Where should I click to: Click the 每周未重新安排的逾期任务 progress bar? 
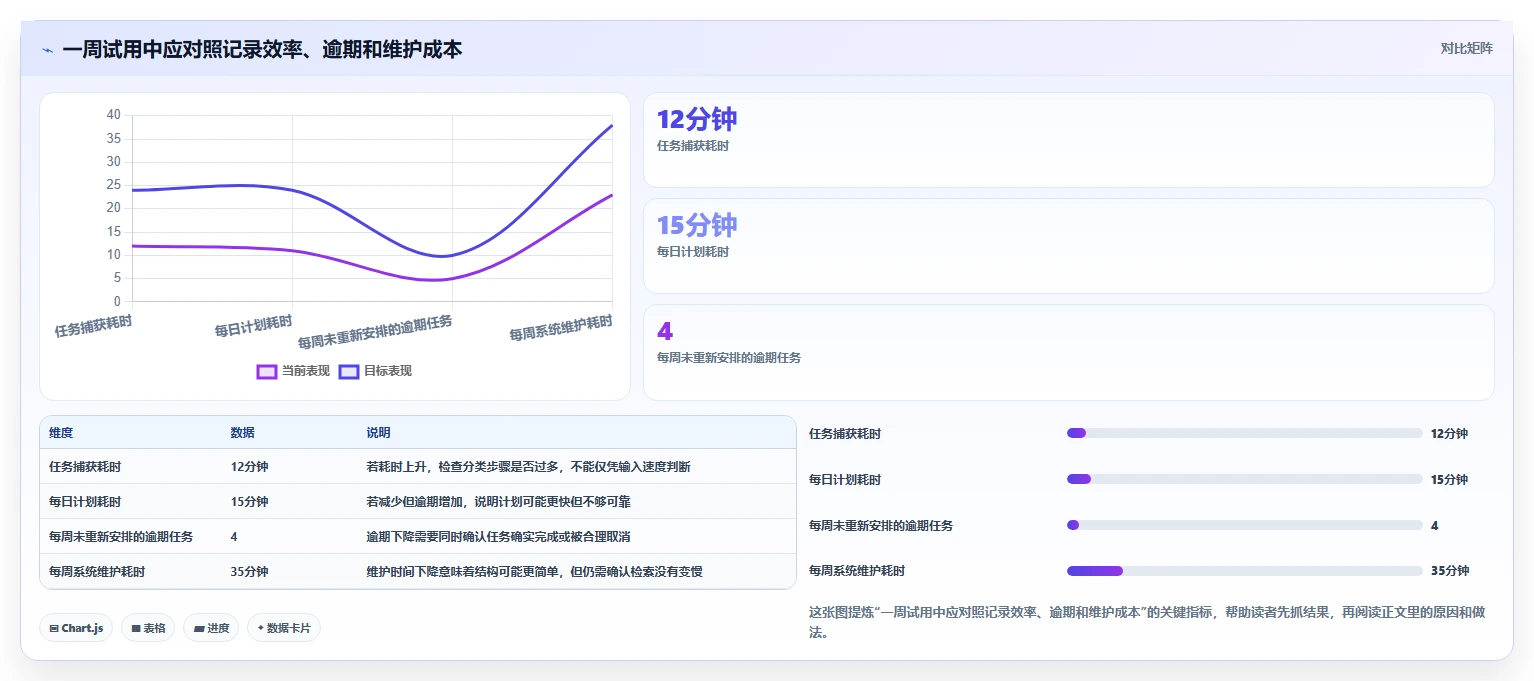(1244, 525)
